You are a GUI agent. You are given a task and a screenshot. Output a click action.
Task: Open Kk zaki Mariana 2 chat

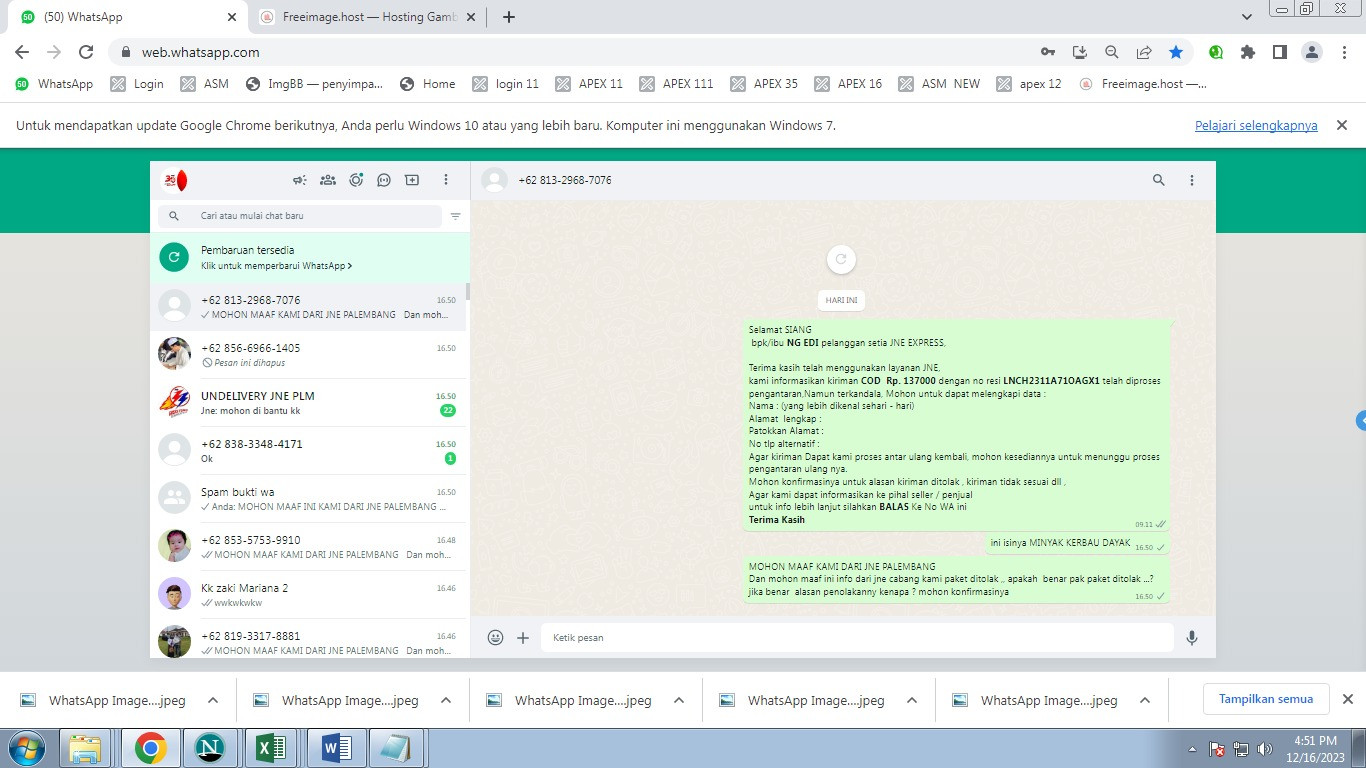coord(309,595)
